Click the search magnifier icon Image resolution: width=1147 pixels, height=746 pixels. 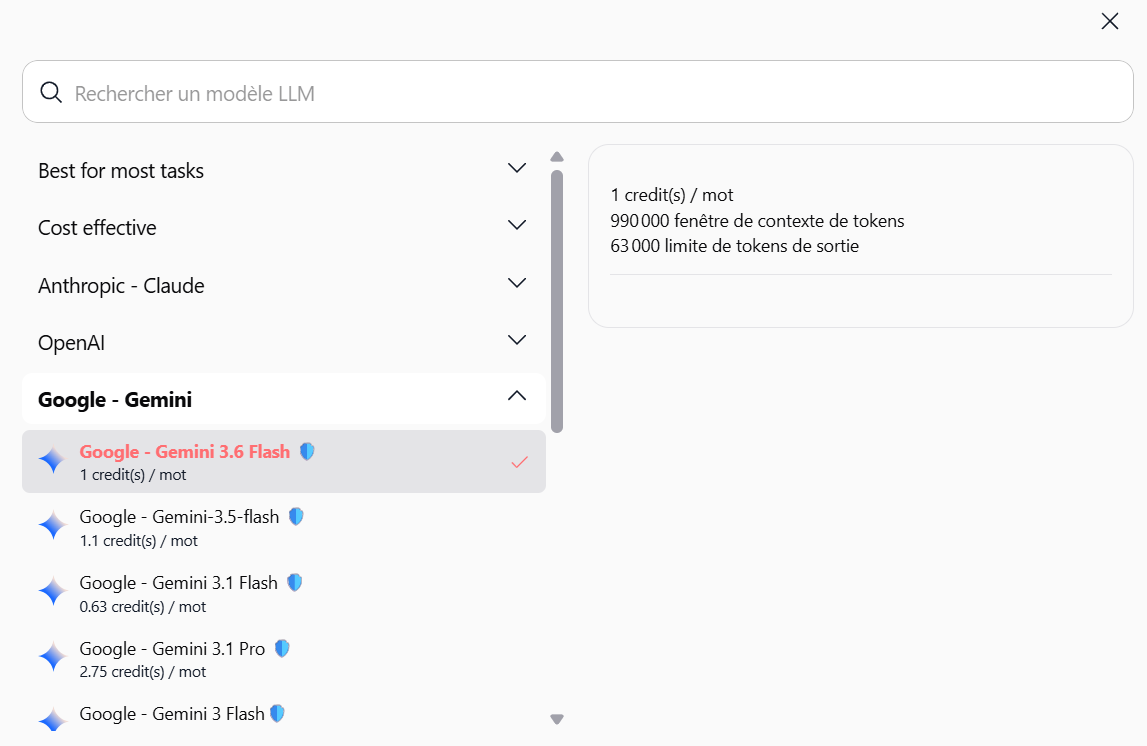50,92
